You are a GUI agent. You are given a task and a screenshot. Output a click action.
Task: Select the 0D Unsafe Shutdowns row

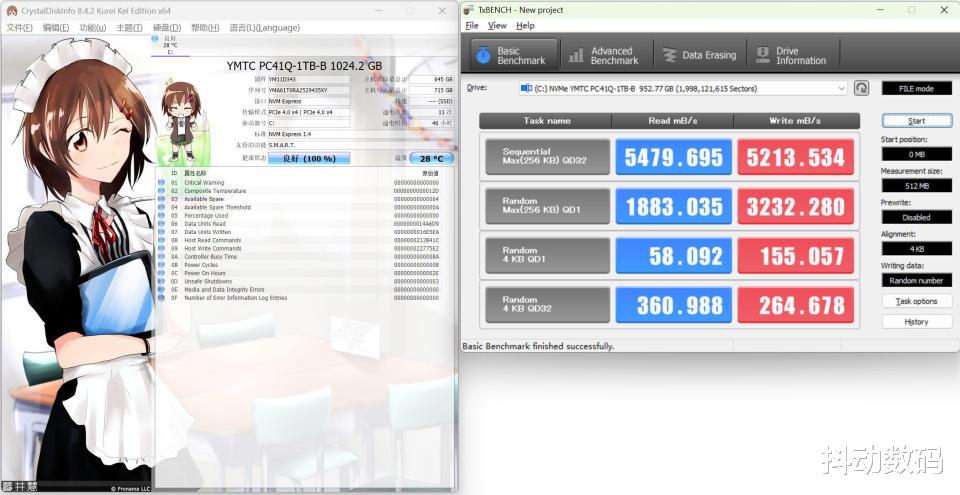coord(305,281)
